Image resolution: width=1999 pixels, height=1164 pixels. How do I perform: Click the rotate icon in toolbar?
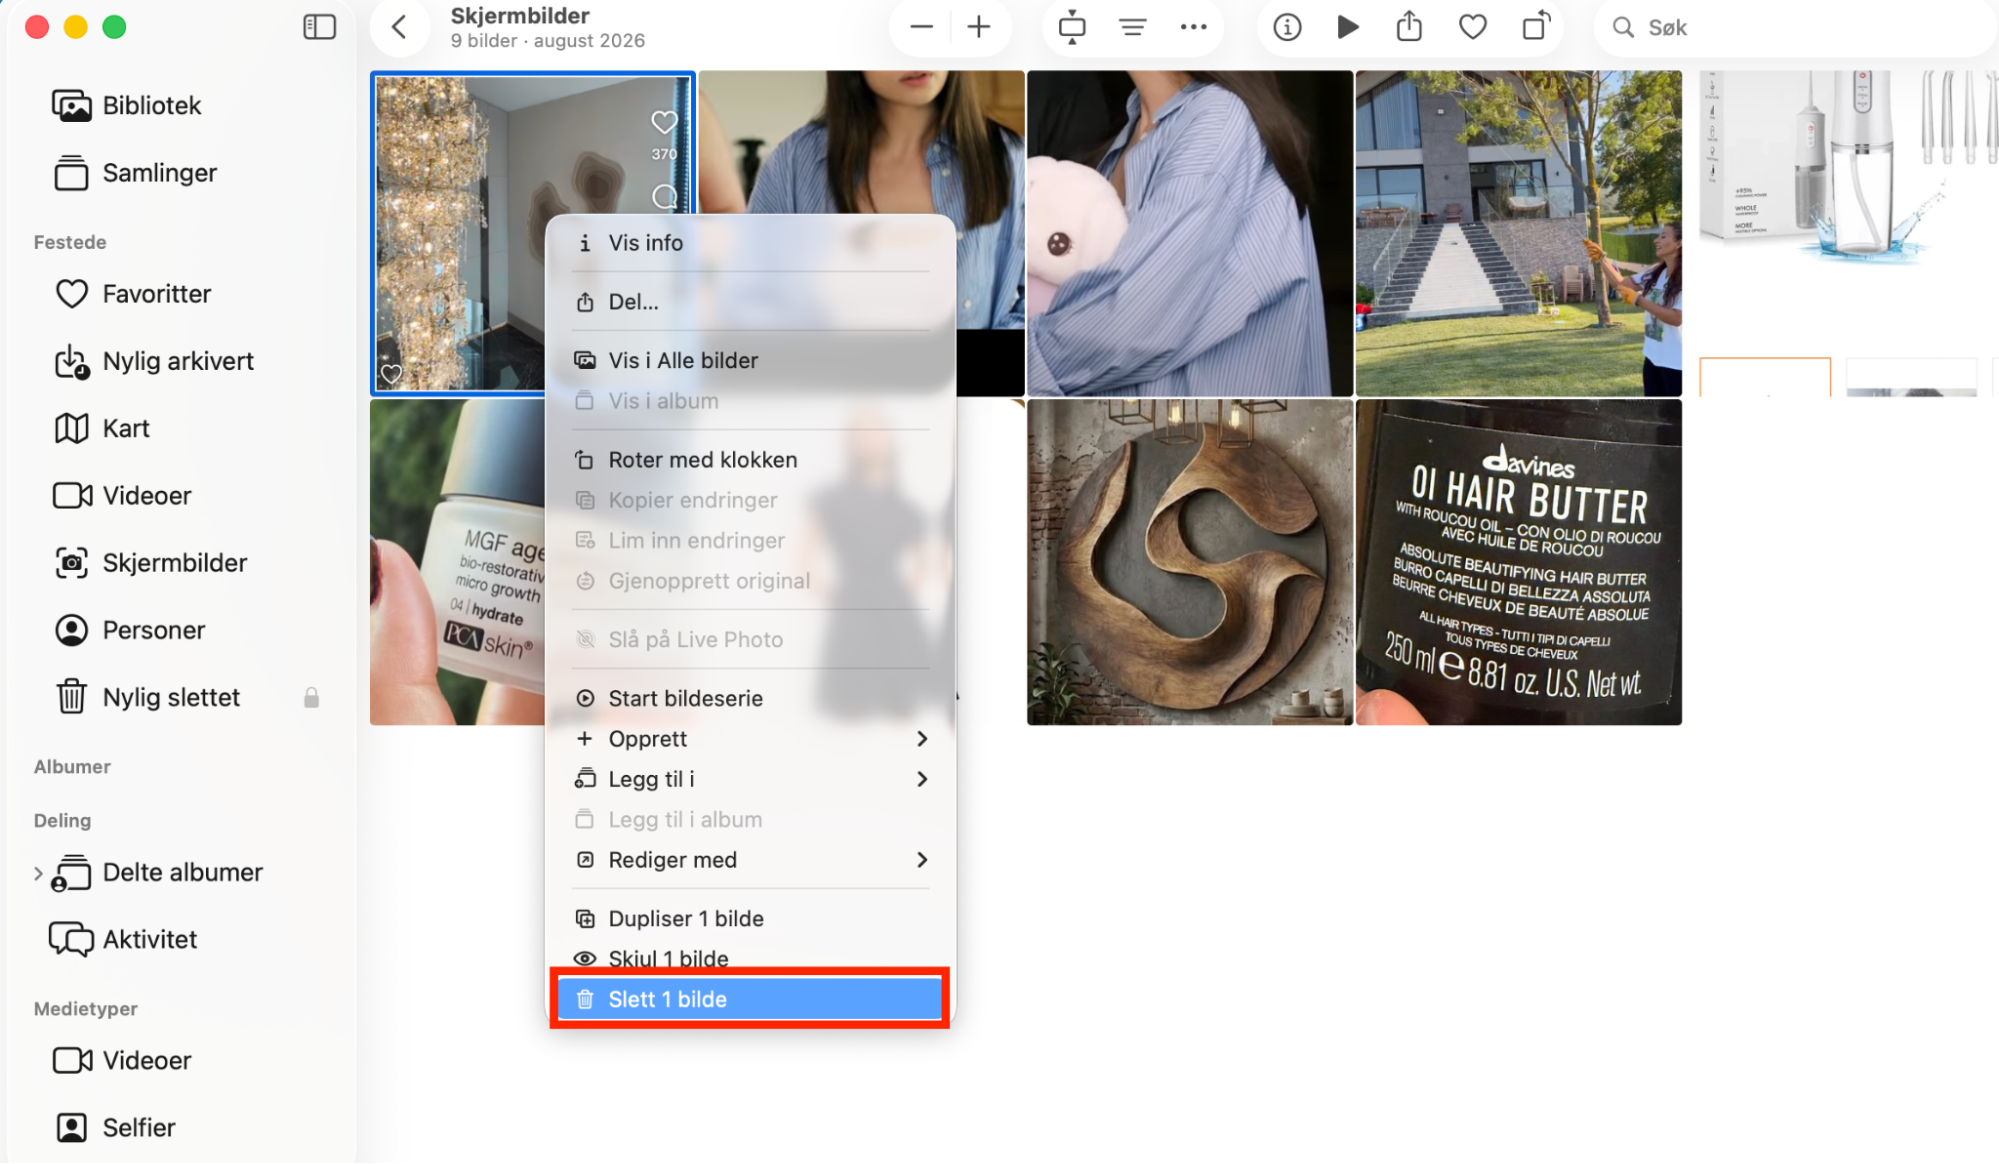(1535, 27)
